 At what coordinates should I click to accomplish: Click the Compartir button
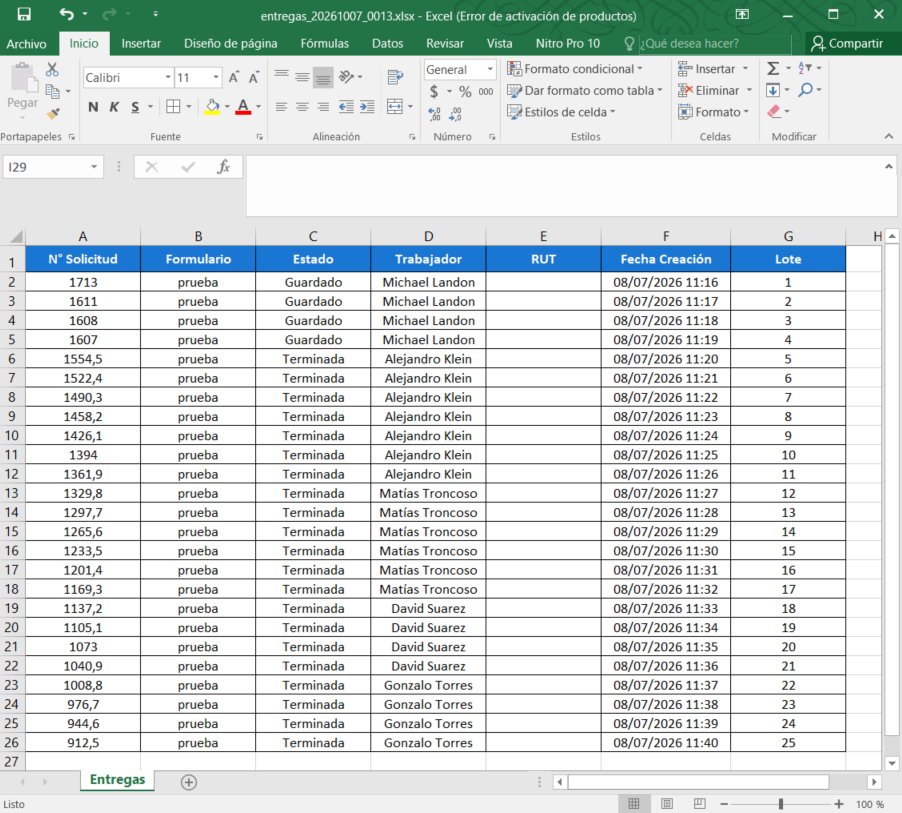click(x=847, y=44)
